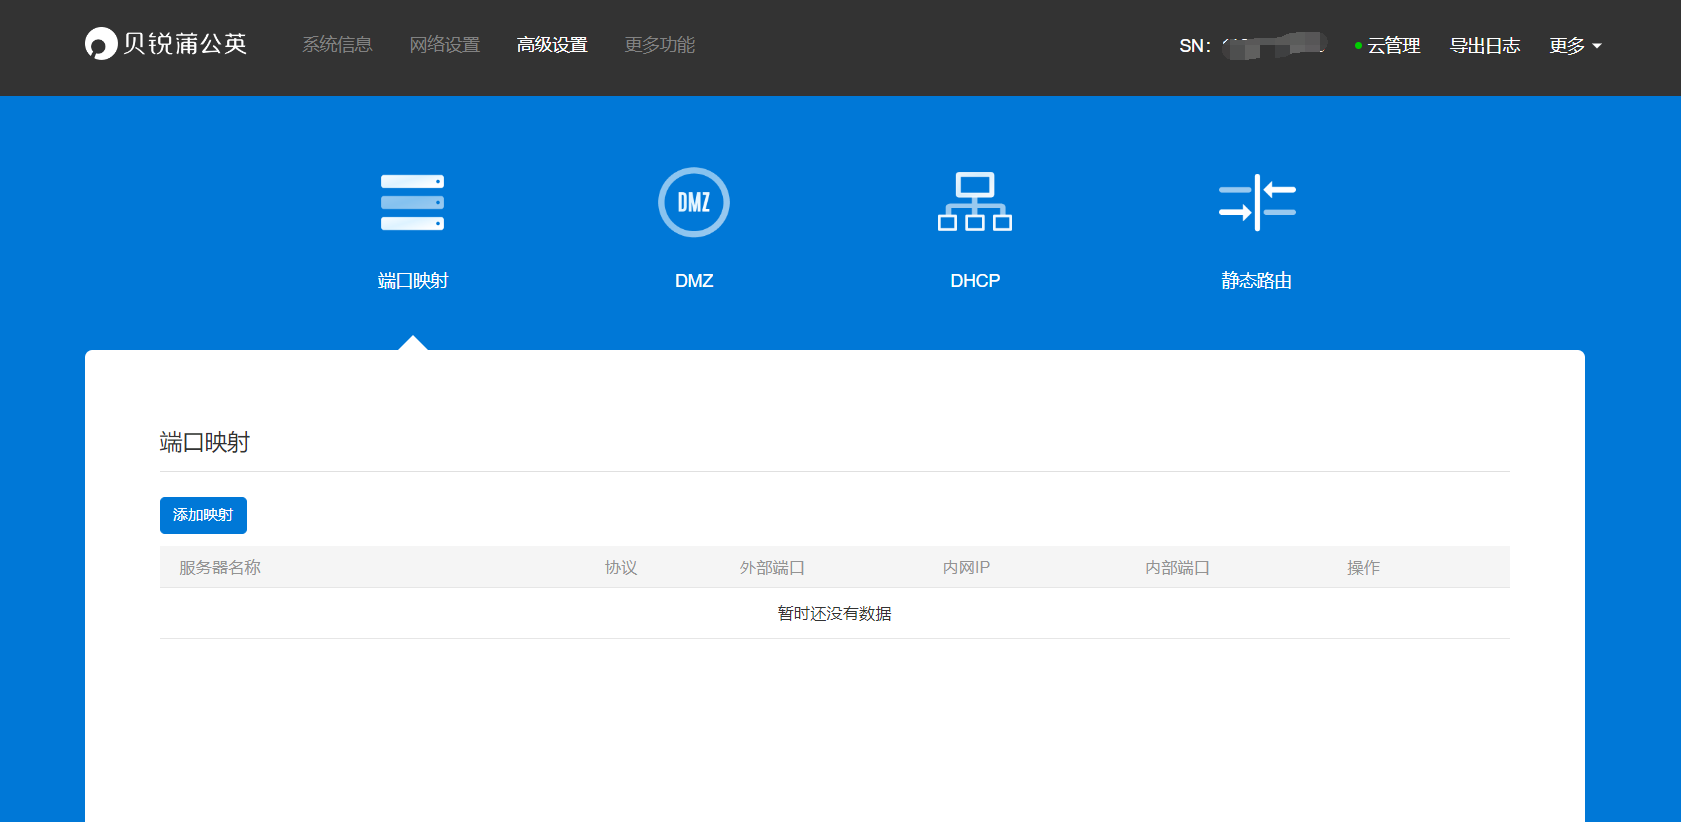Select the 静态路由 label
Viewport: 1681px width, 822px height.
coord(1257,281)
